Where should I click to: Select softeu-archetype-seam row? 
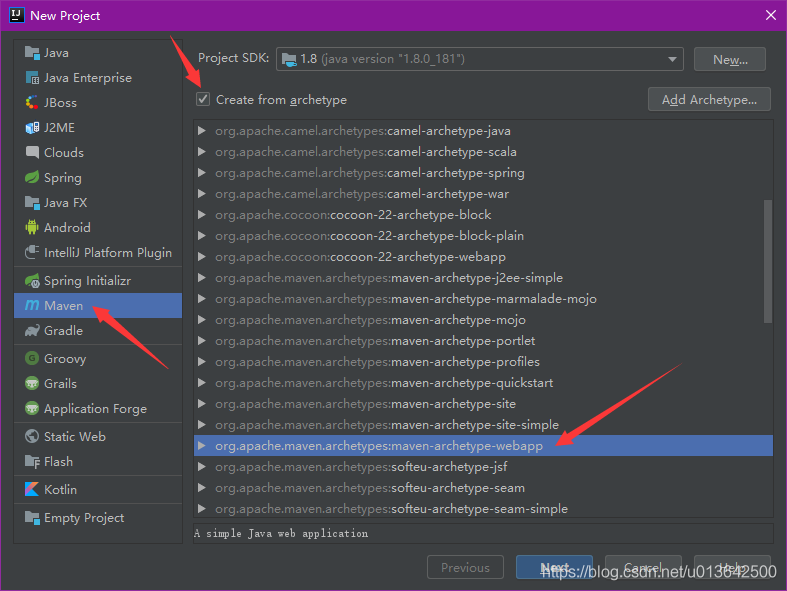pos(483,488)
